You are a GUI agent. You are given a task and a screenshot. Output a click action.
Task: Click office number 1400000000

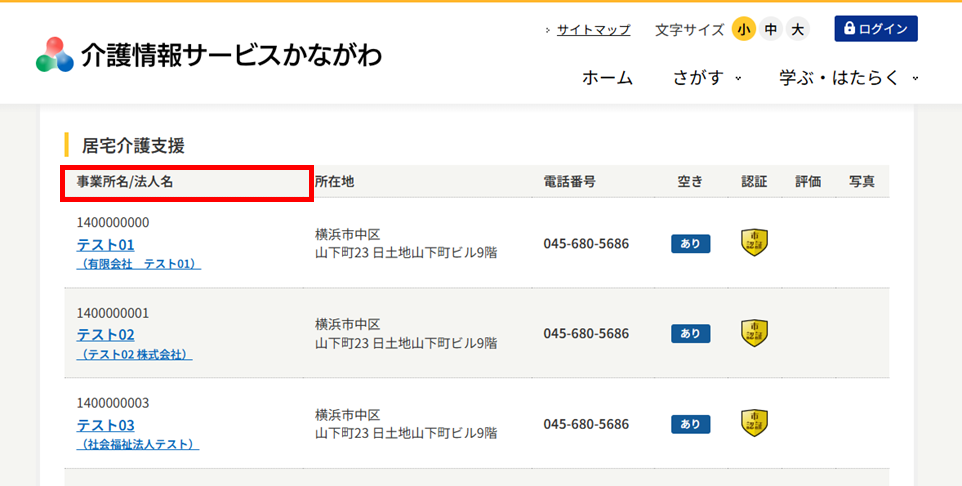pyautogui.click(x=113, y=222)
